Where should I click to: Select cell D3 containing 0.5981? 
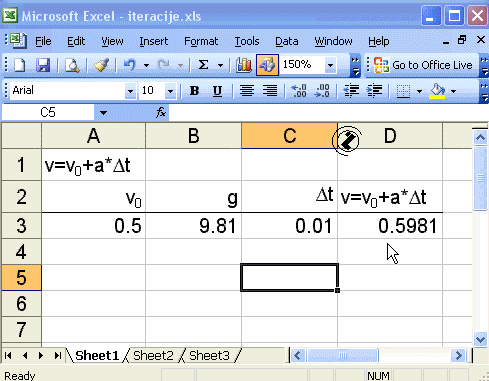click(x=390, y=226)
